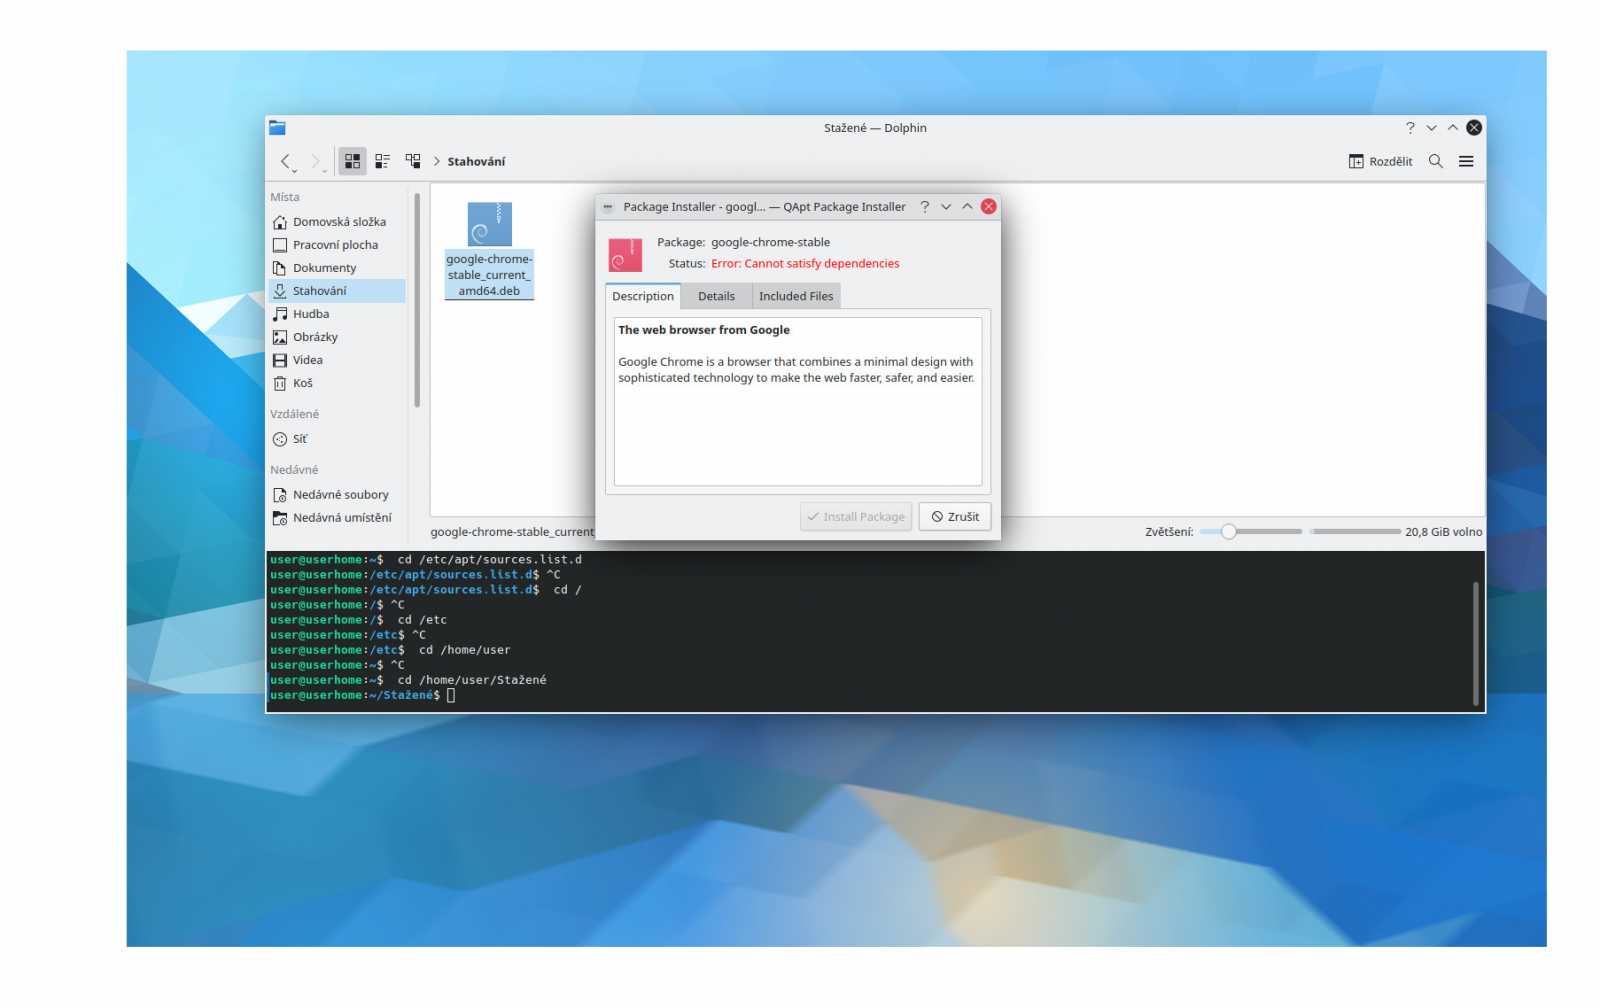Screen dimensions: 1600x1008
Task: Open Obrázky in Places sidebar
Action: (338, 337)
